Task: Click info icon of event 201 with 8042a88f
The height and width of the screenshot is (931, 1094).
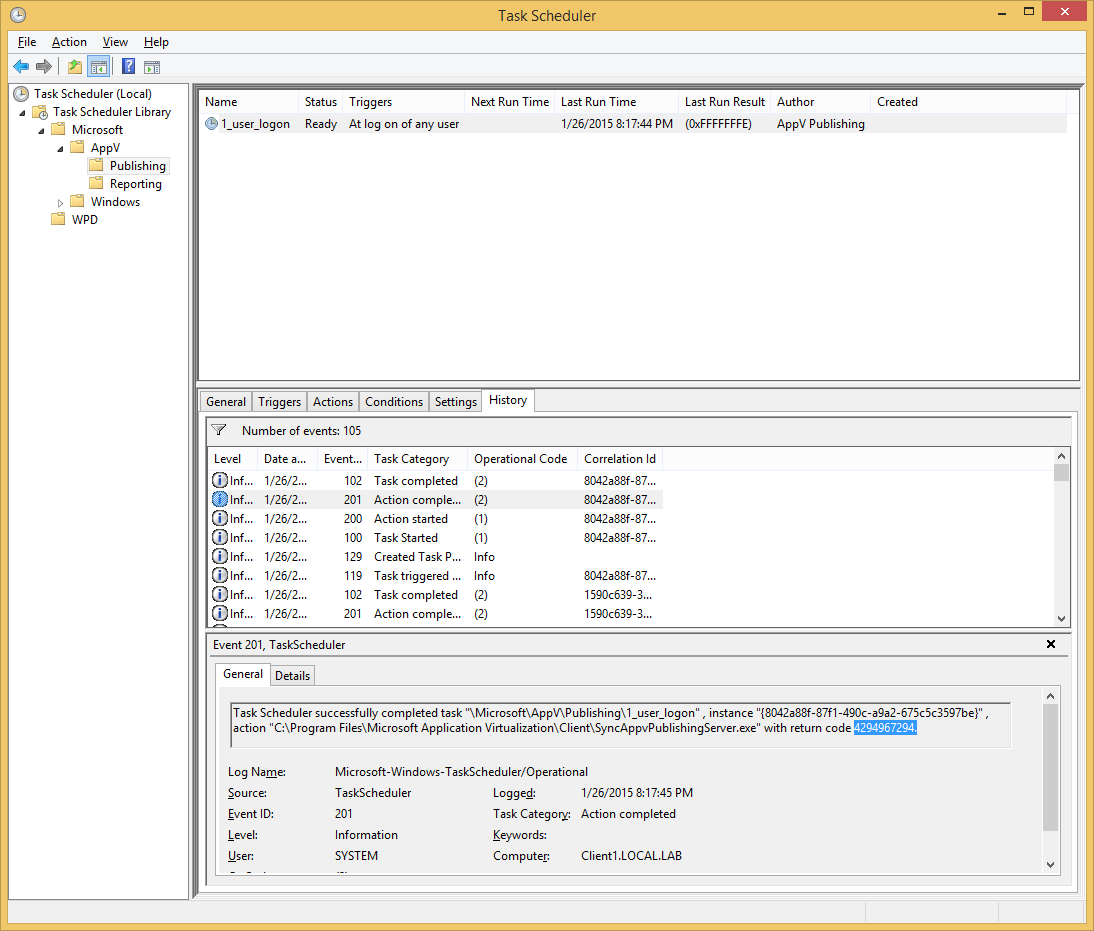Action: 220,499
